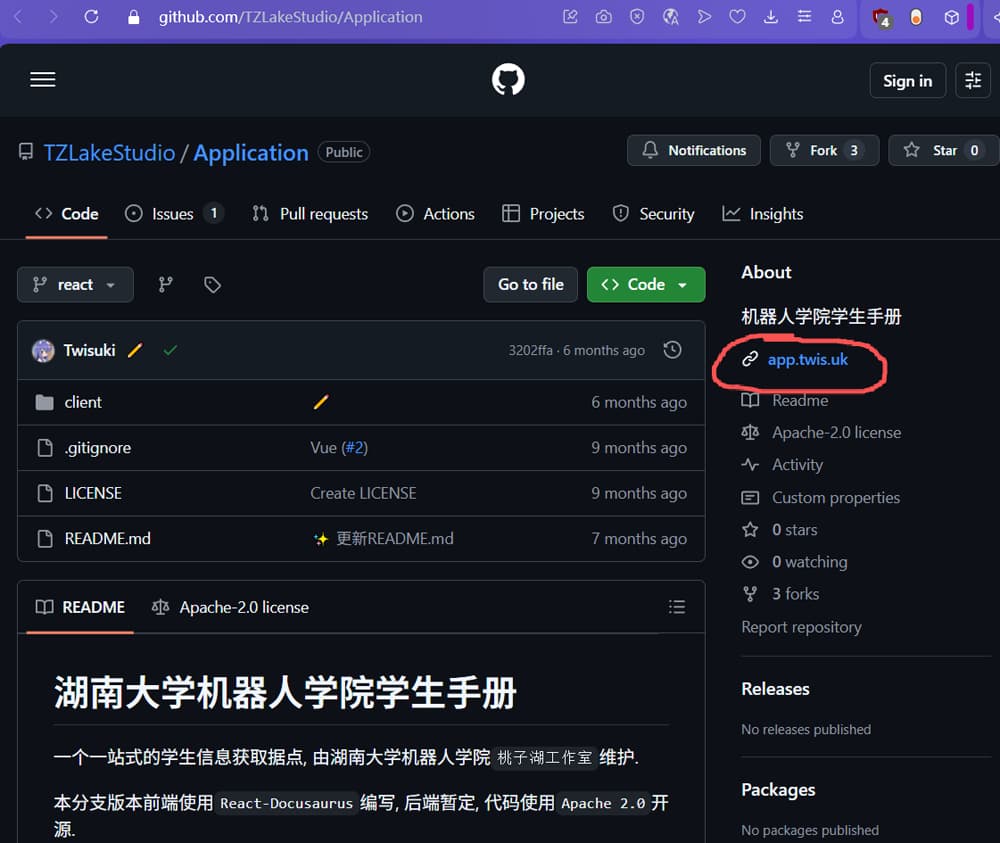The image size is (1000, 843).
Task: Click Report repository link
Action: click(801, 627)
